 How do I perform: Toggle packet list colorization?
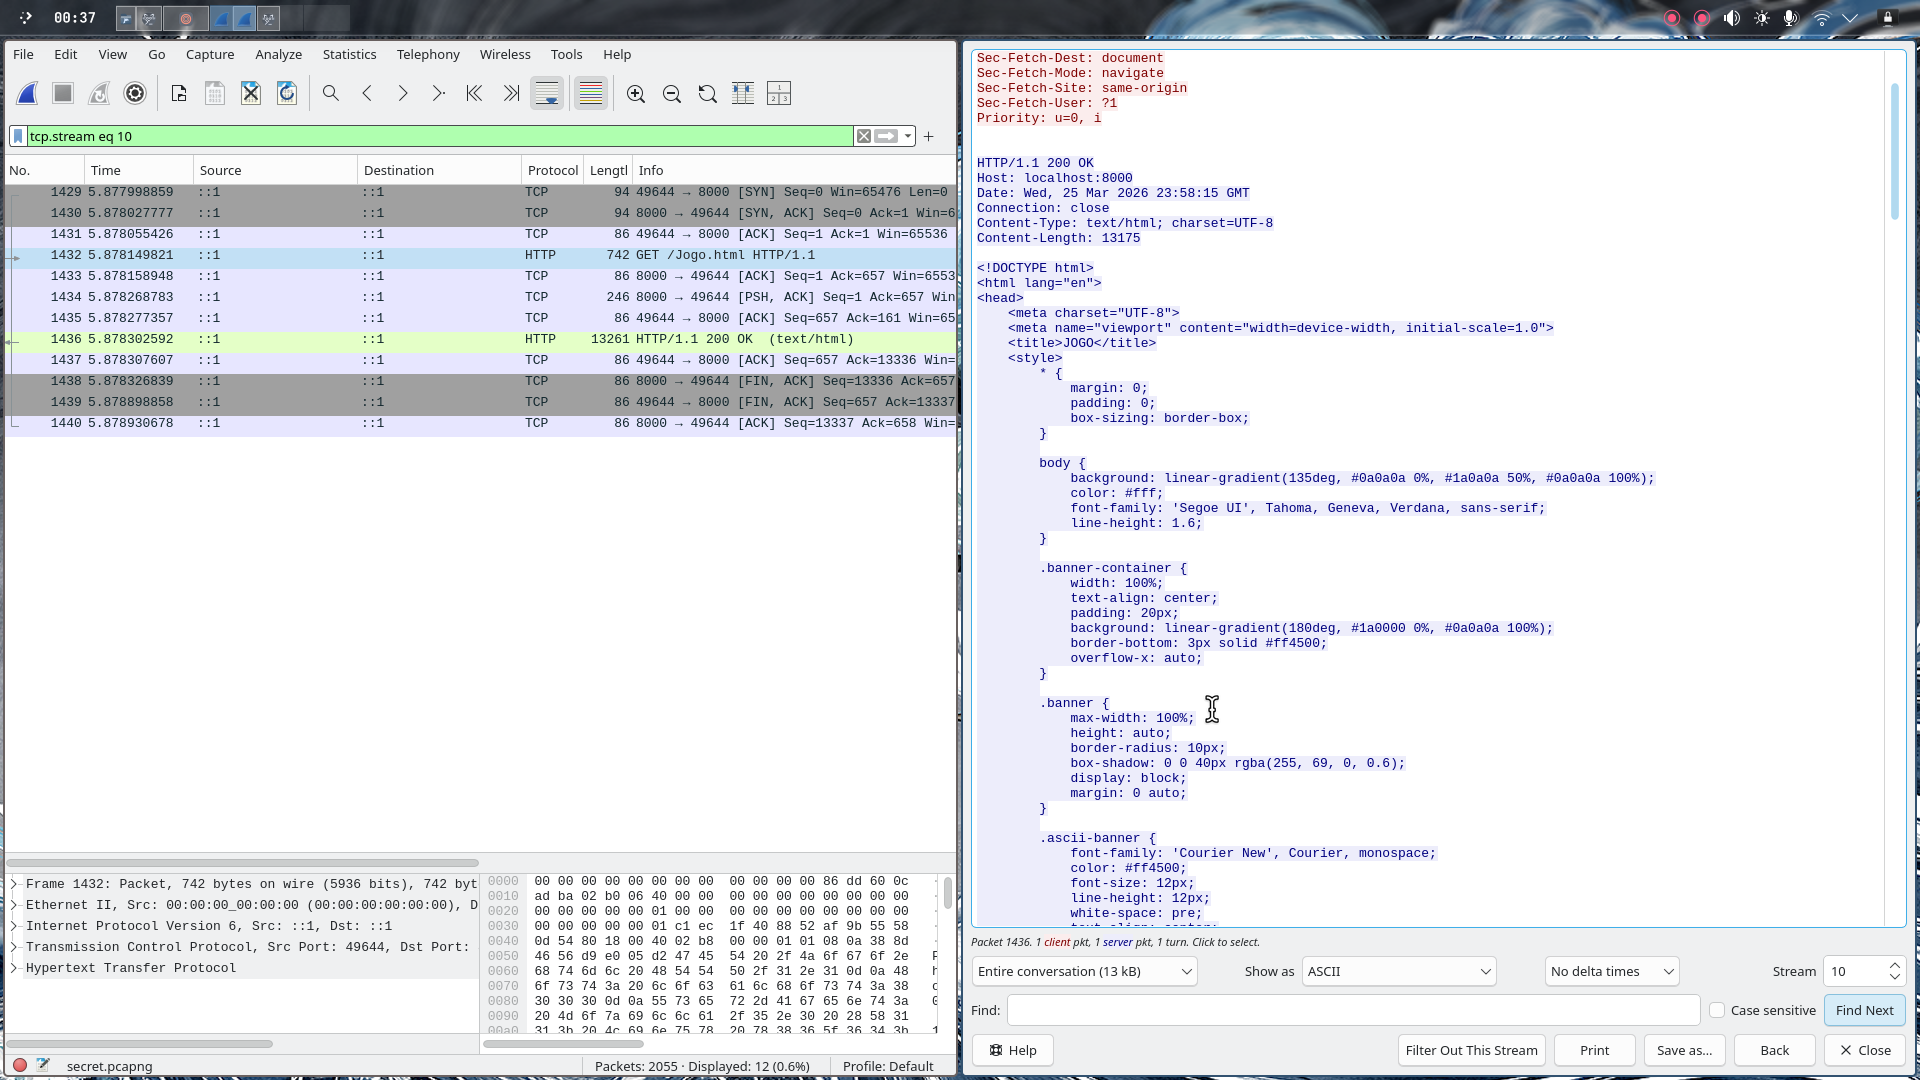pyautogui.click(x=590, y=93)
